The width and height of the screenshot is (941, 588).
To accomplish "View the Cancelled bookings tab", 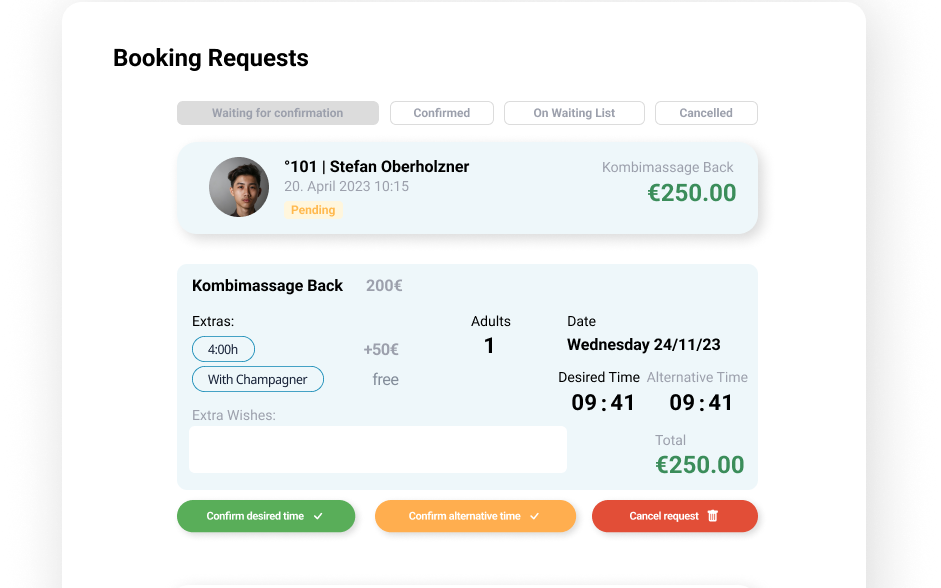I will point(706,113).
